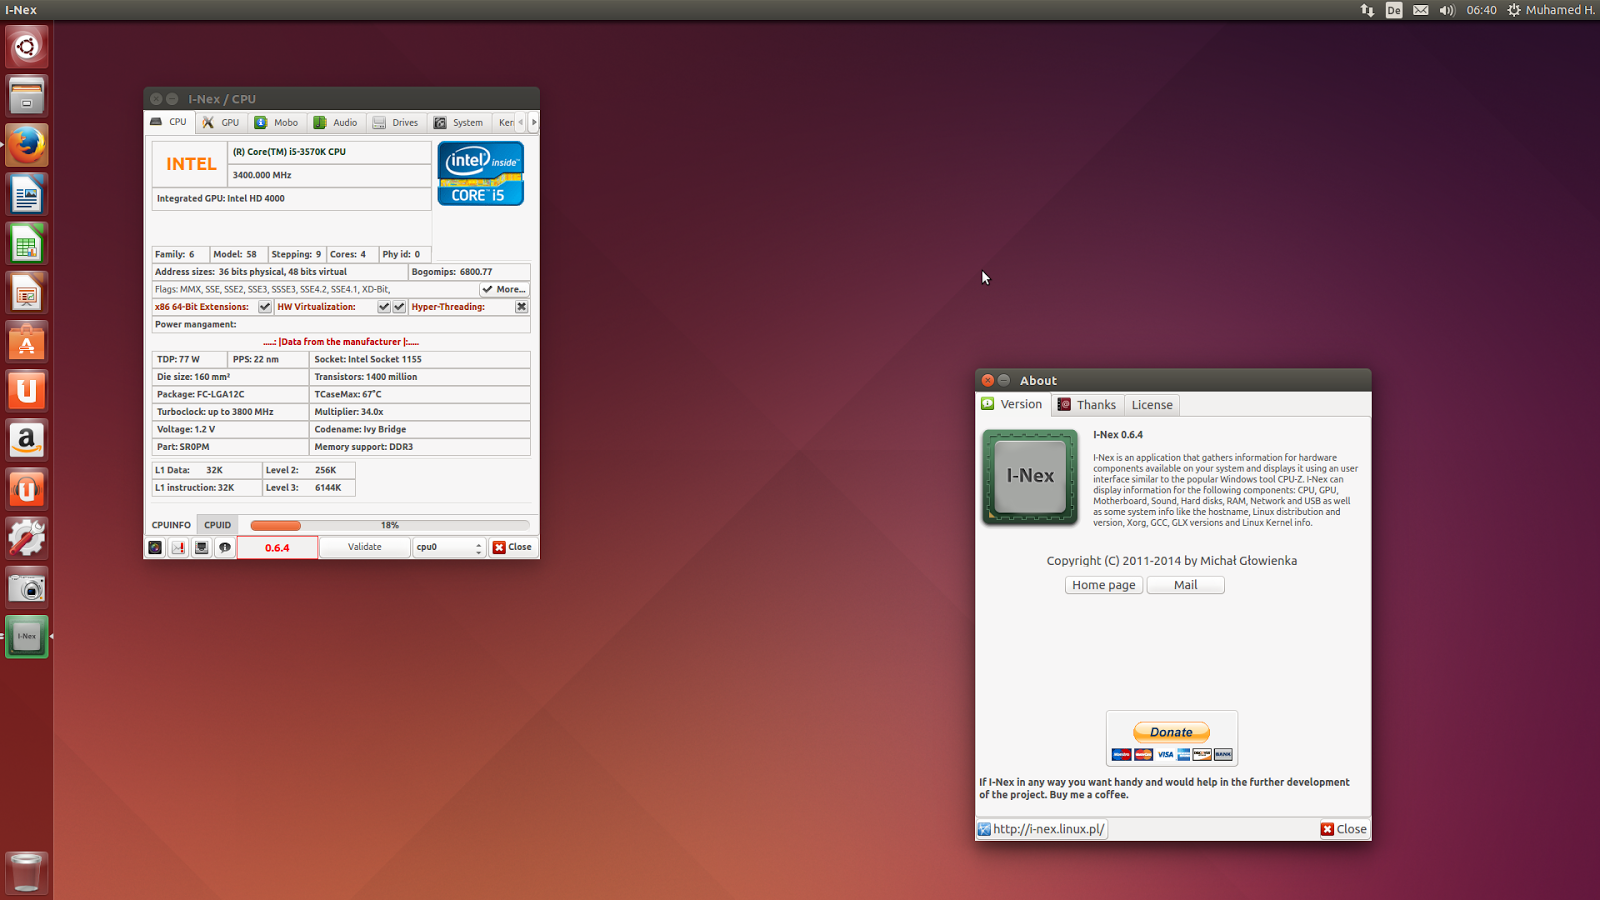Click the Home page button in About
The image size is (1600, 900).
(x=1104, y=585)
